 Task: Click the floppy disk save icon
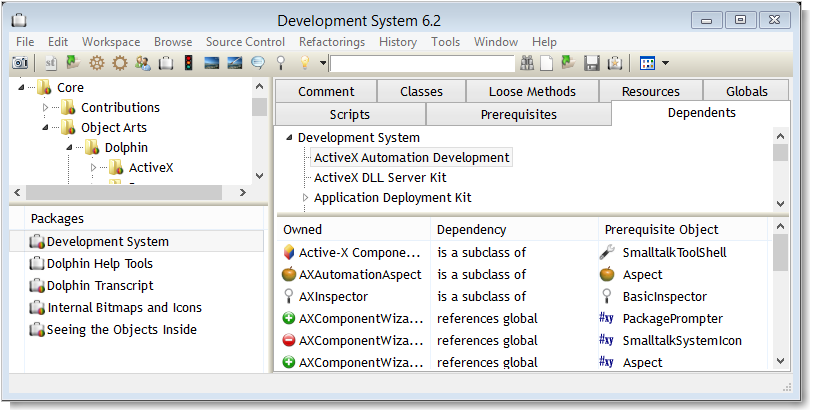(x=591, y=63)
